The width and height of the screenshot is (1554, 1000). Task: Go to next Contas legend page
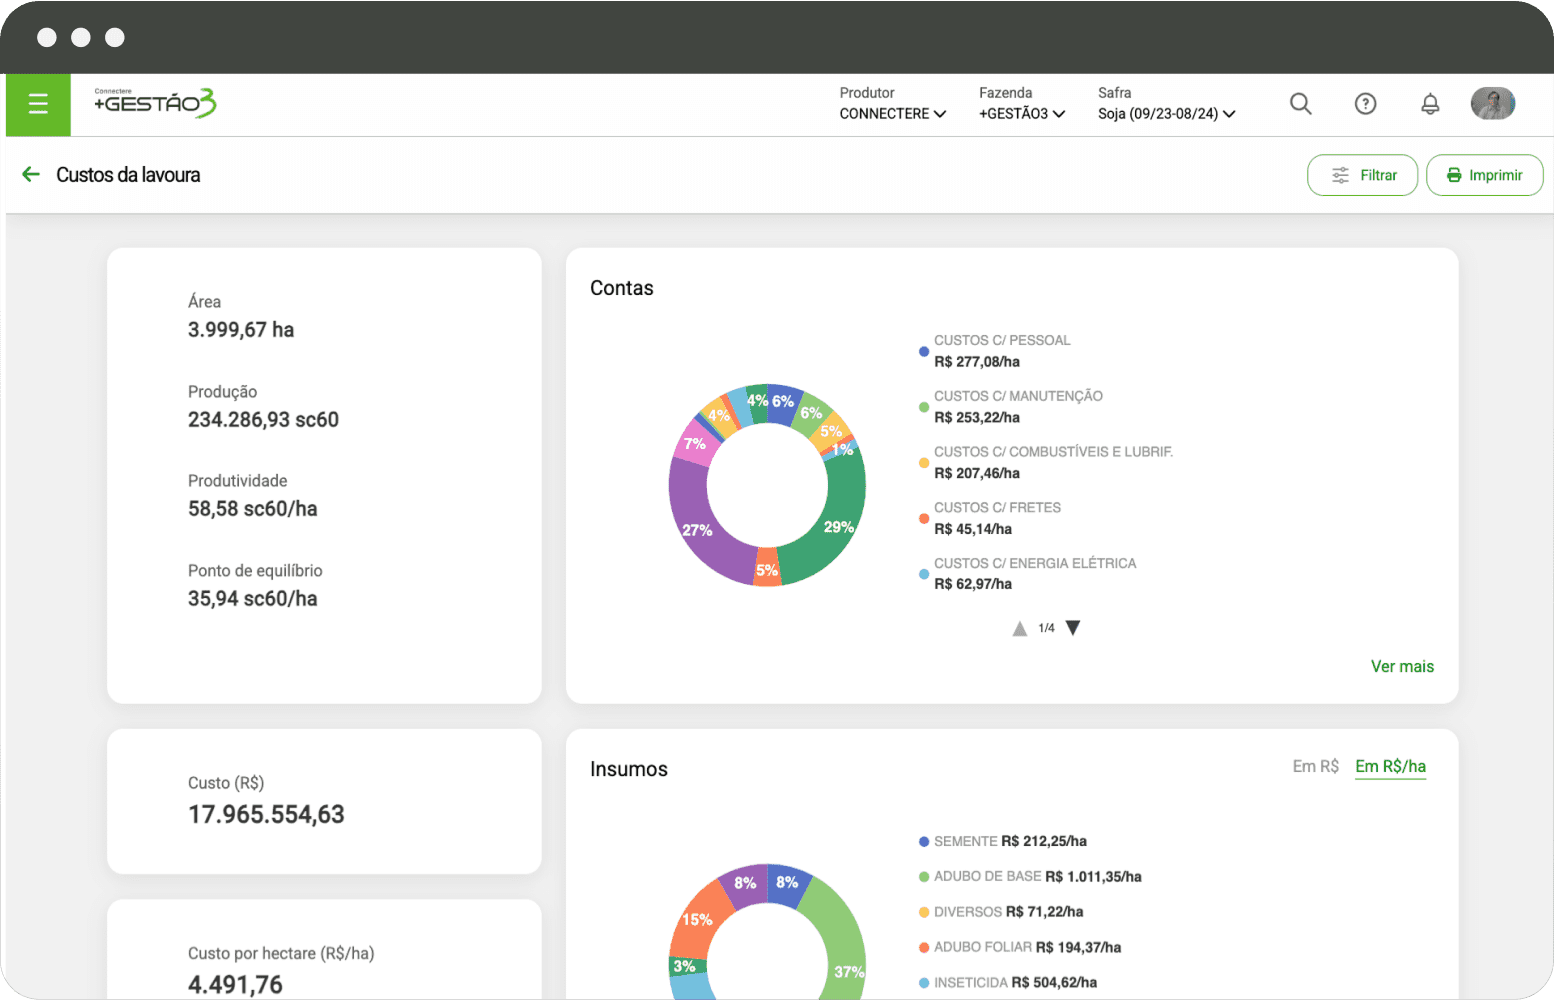coord(1073,628)
